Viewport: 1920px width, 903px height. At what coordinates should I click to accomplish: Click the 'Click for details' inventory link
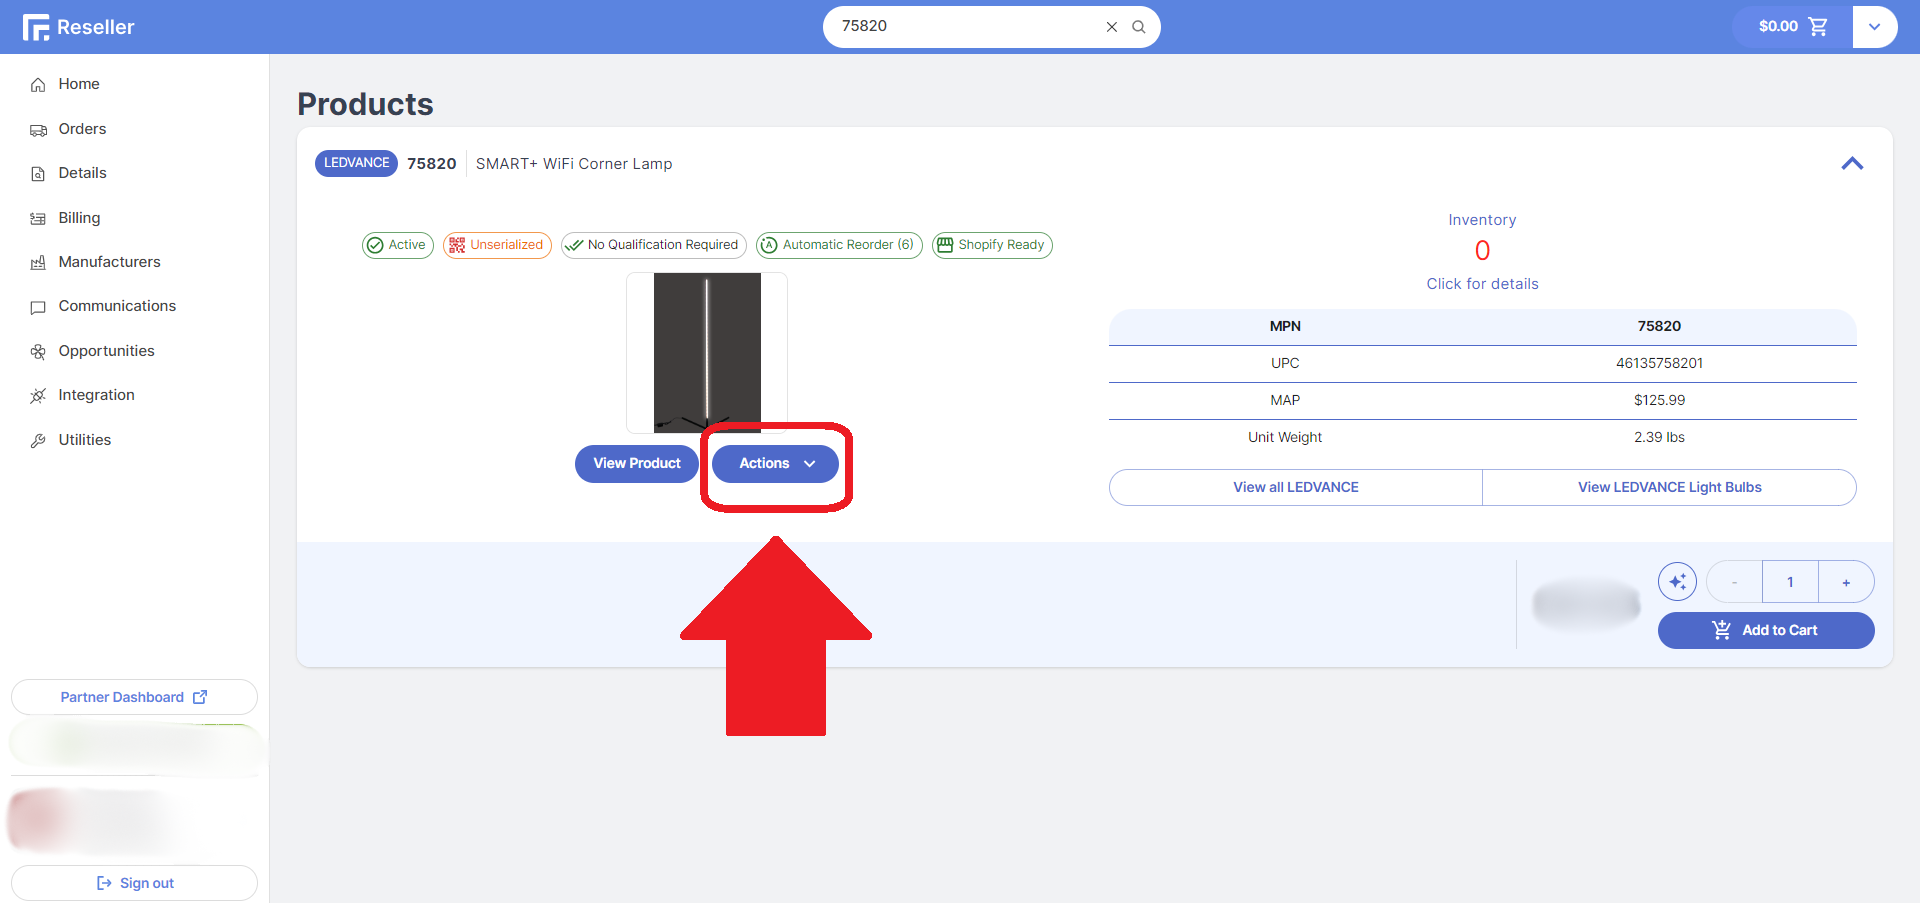[x=1482, y=284]
